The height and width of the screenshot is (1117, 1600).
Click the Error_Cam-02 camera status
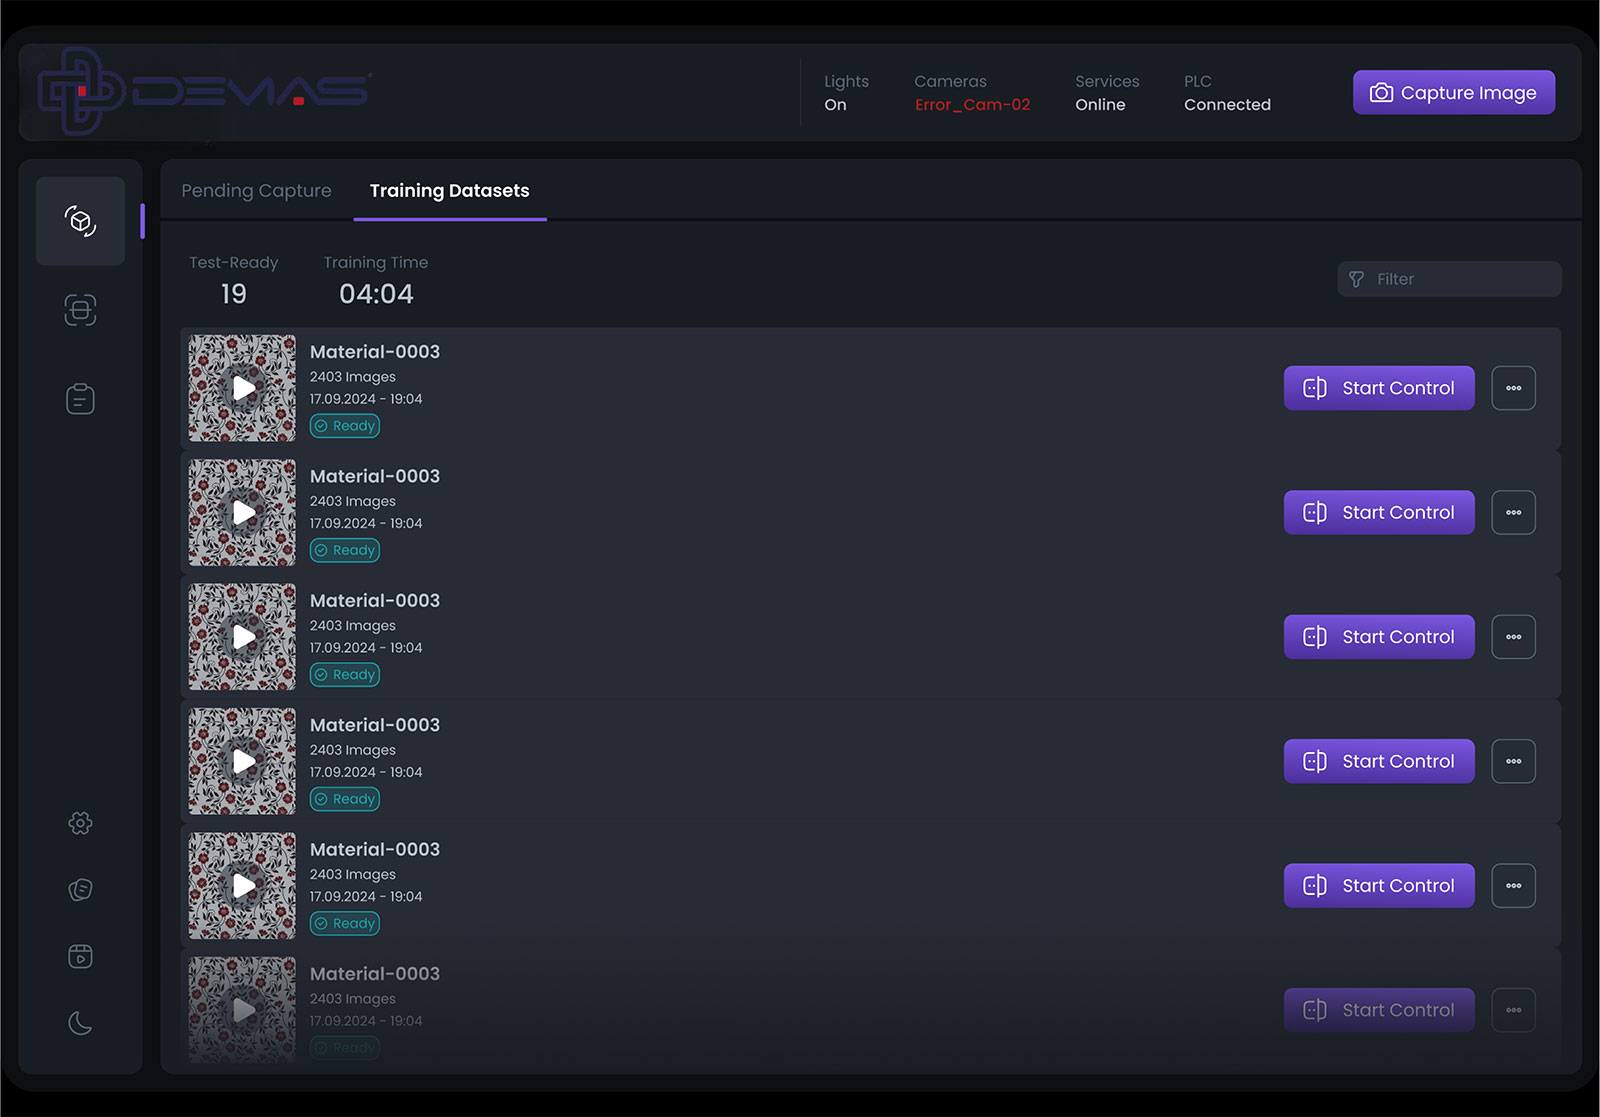click(972, 105)
